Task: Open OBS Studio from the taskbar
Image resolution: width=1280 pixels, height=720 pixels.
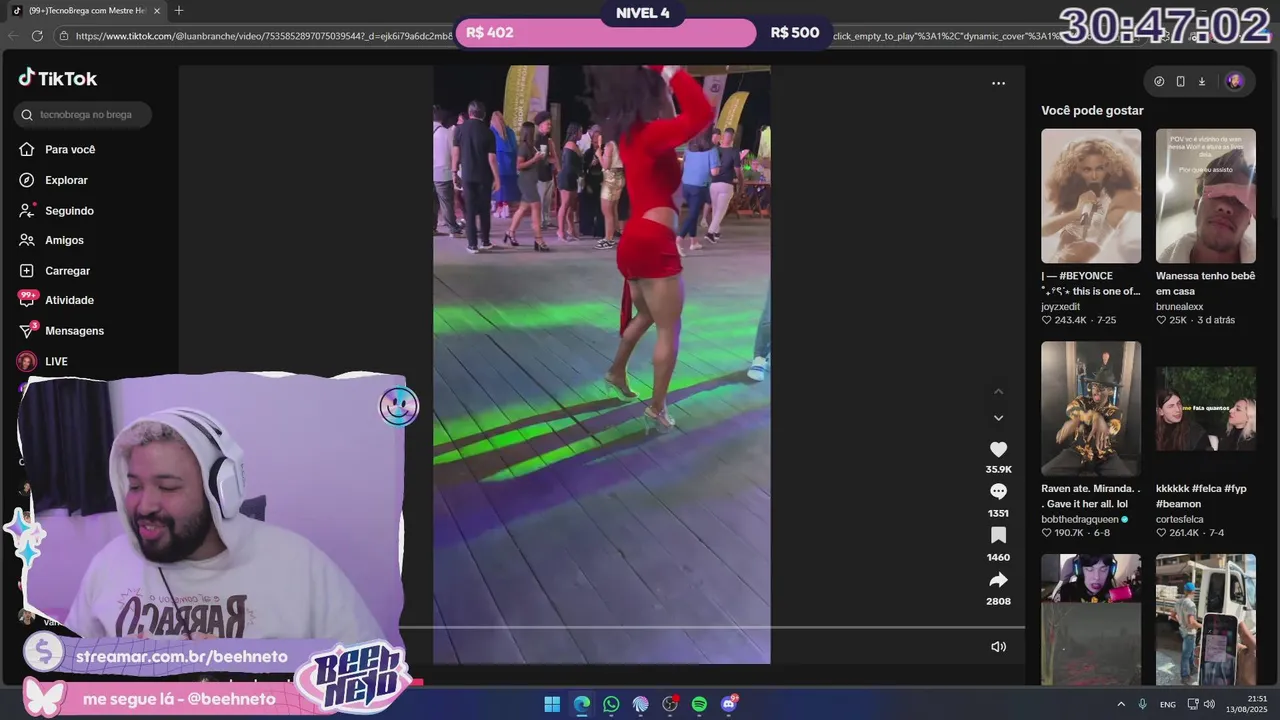Action: pyautogui.click(x=670, y=704)
